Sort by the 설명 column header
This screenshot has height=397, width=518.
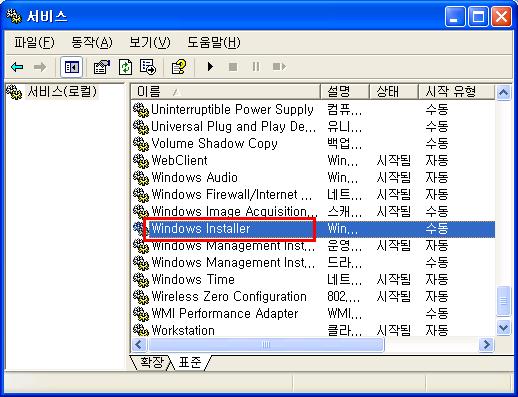[345, 92]
